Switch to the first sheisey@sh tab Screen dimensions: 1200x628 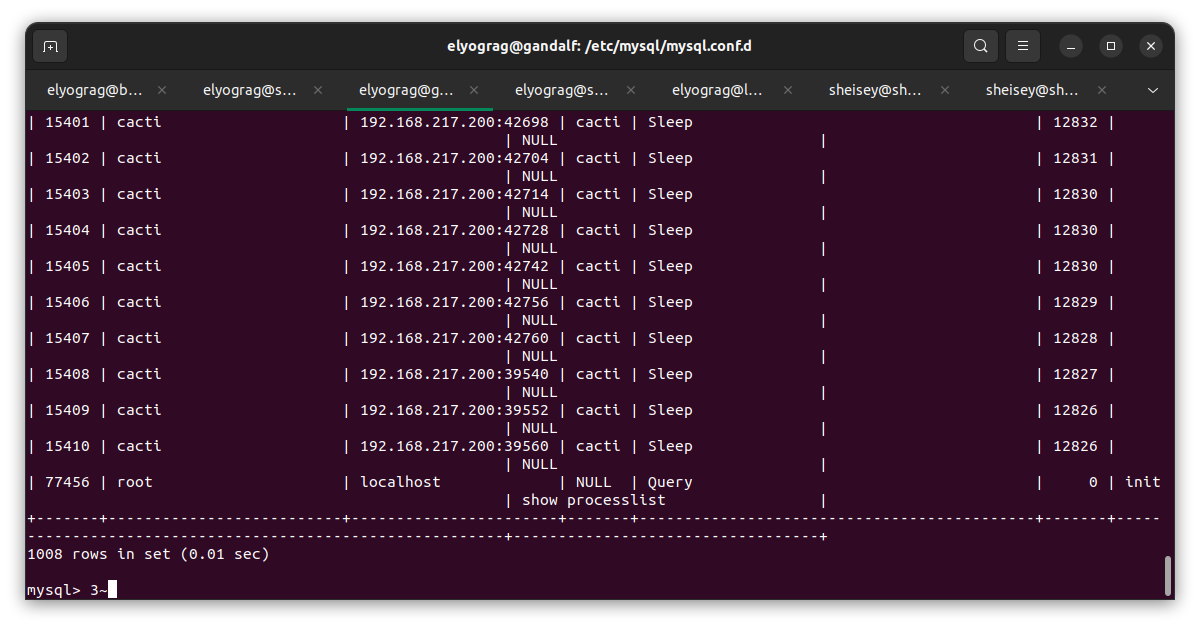point(875,89)
